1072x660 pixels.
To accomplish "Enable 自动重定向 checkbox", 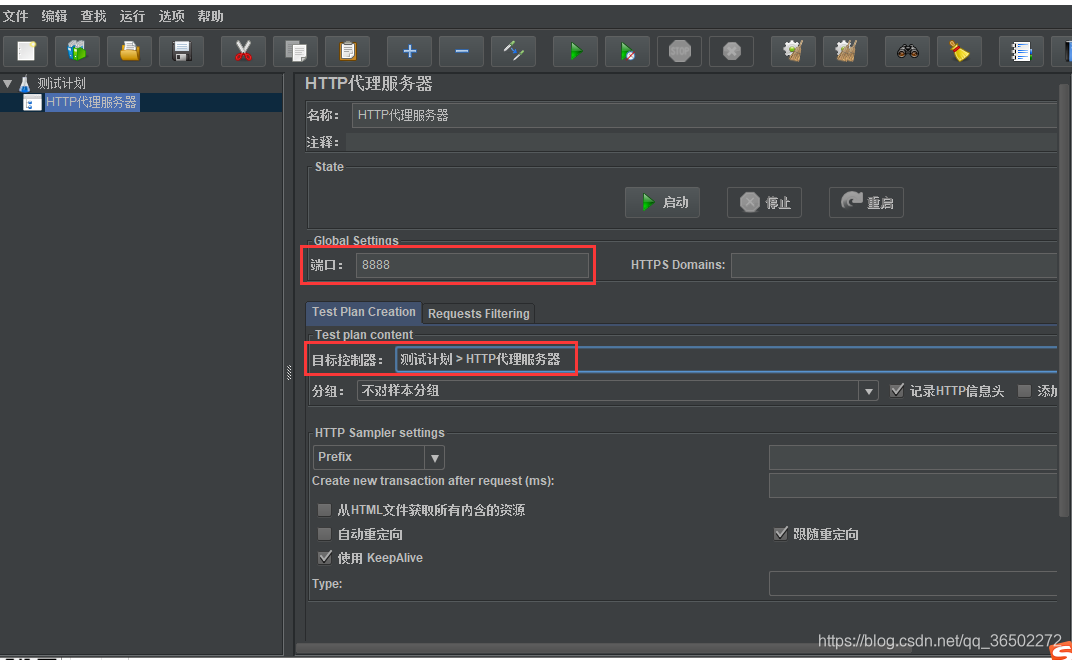I will (324, 533).
